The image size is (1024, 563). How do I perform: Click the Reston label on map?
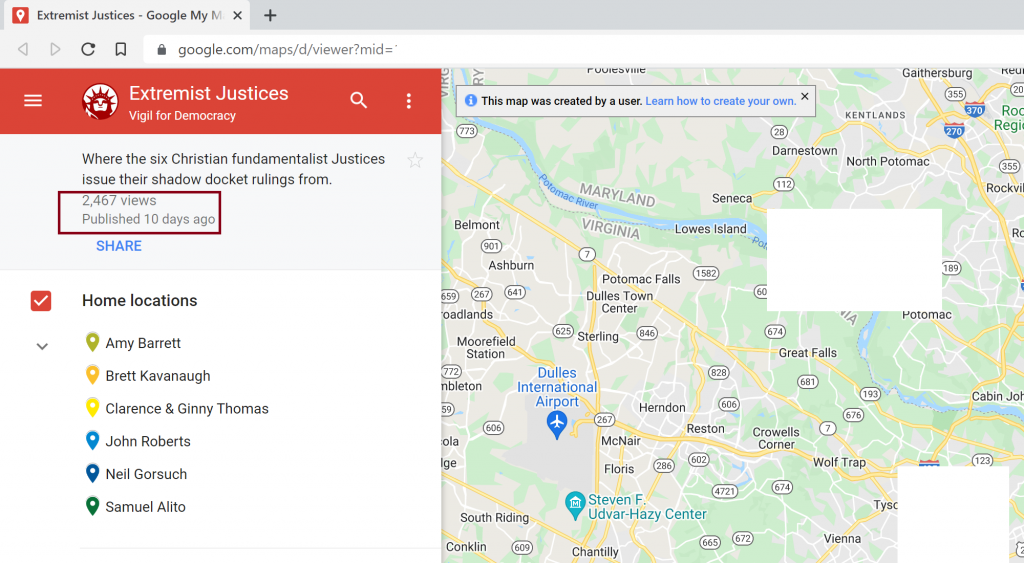(705, 428)
